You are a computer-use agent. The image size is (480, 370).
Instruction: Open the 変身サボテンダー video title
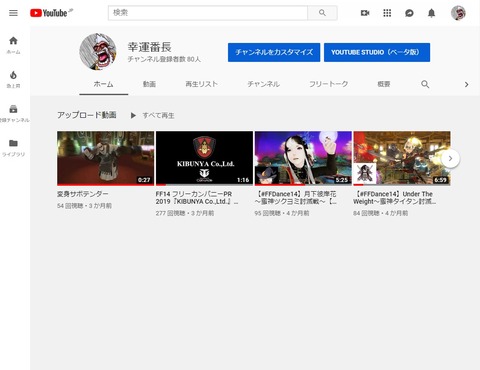[x=83, y=194]
